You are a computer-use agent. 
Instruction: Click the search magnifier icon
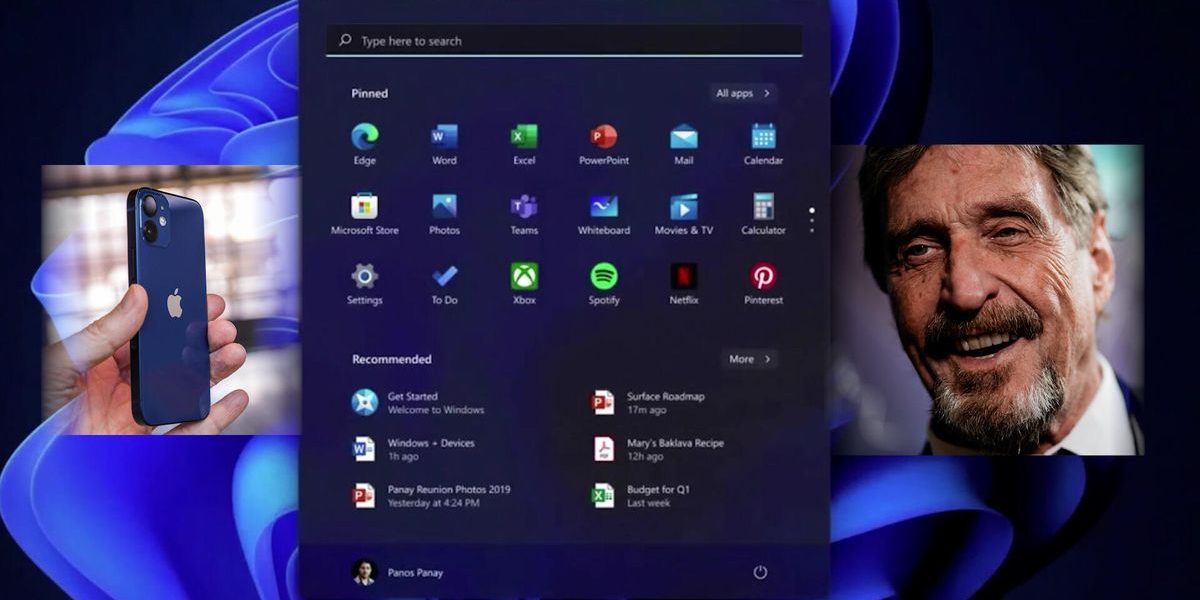click(345, 41)
